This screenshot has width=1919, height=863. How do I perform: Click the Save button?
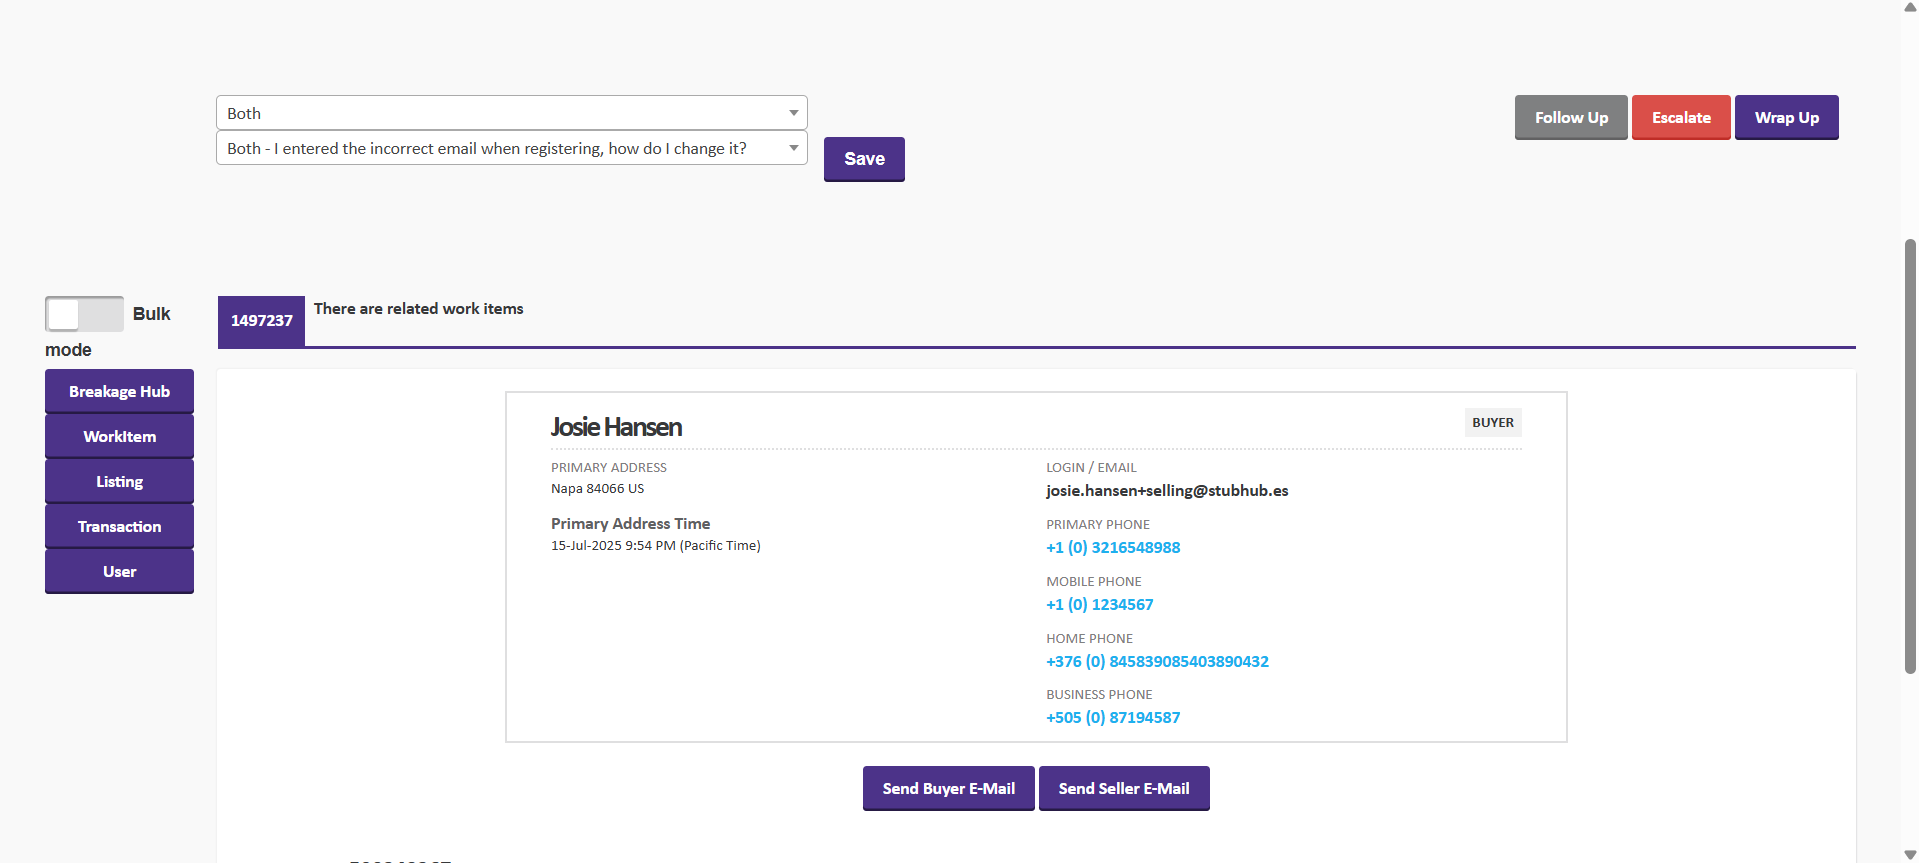click(x=864, y=159)
